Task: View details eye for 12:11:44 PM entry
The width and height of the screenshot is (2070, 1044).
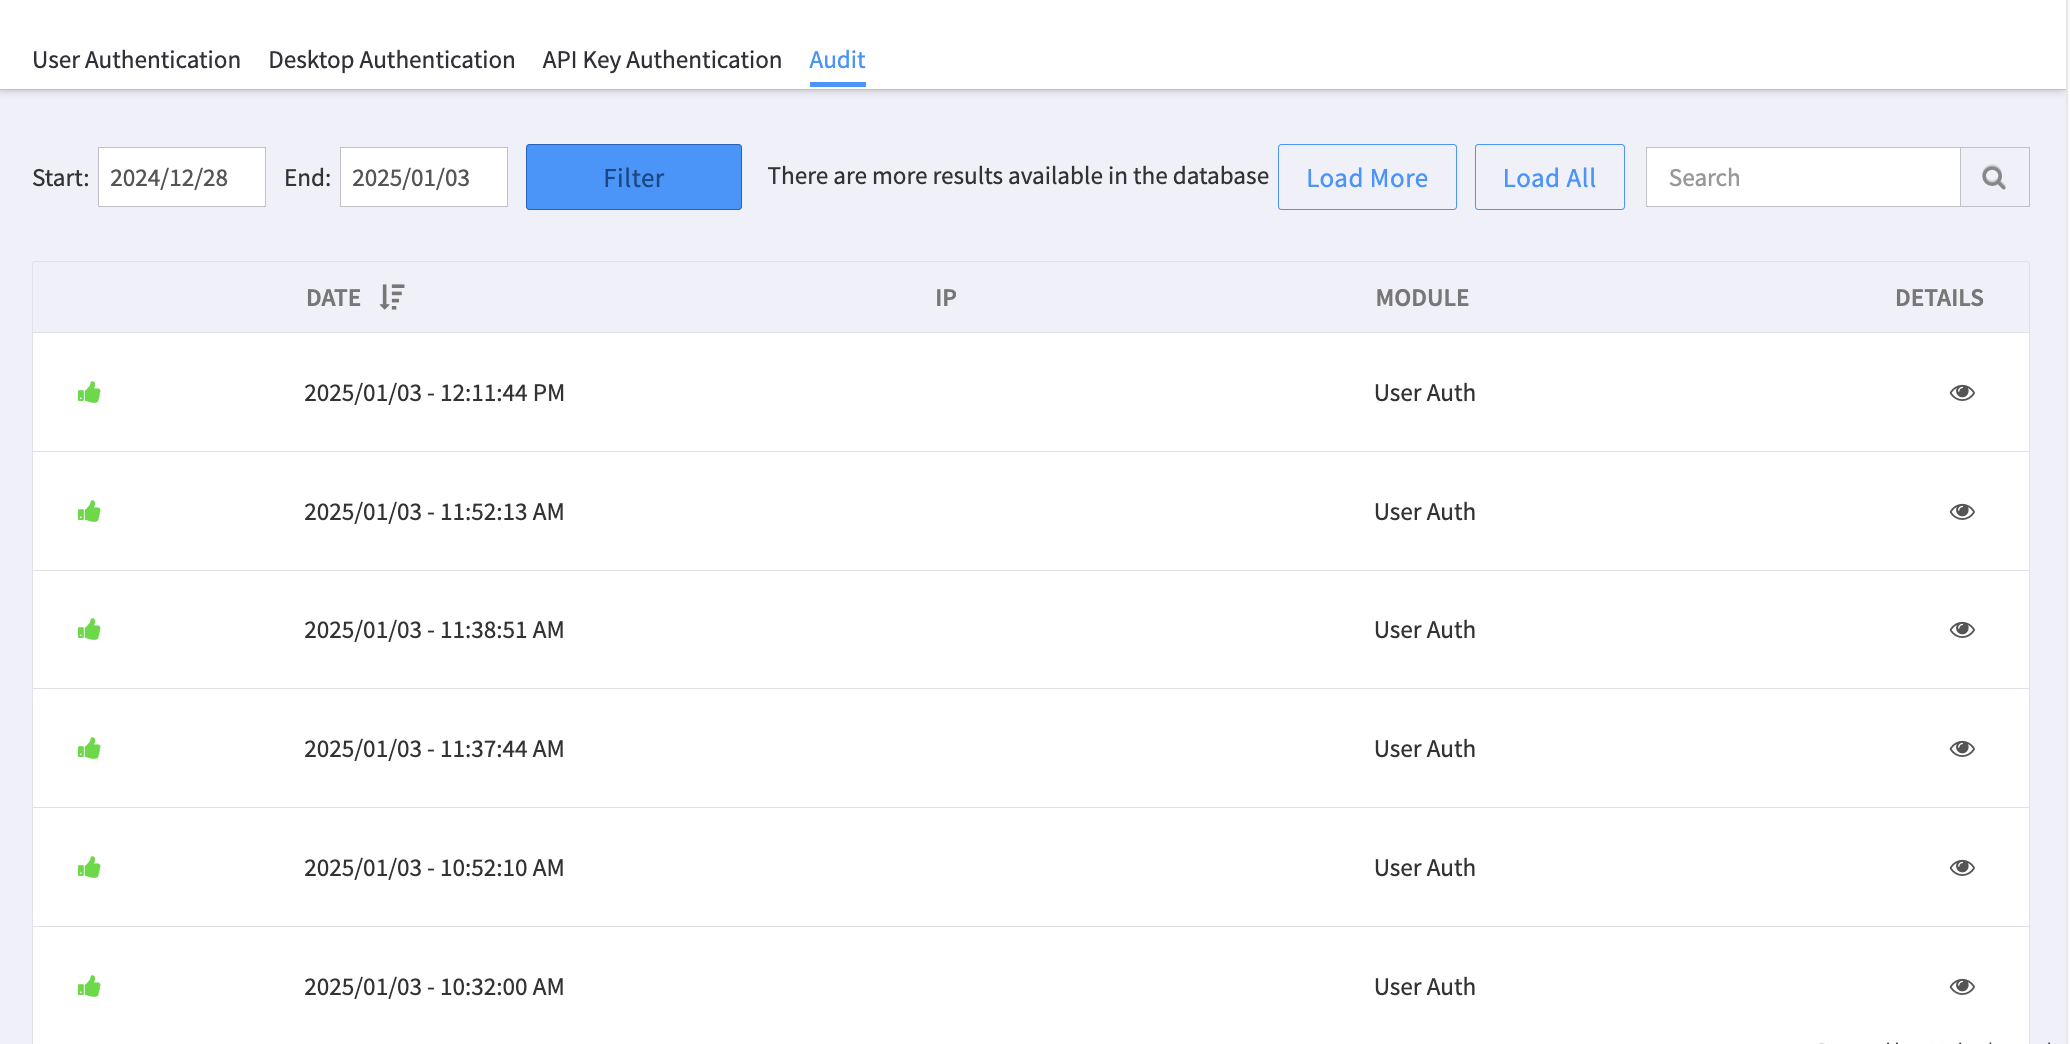Action: point(1962,392)
